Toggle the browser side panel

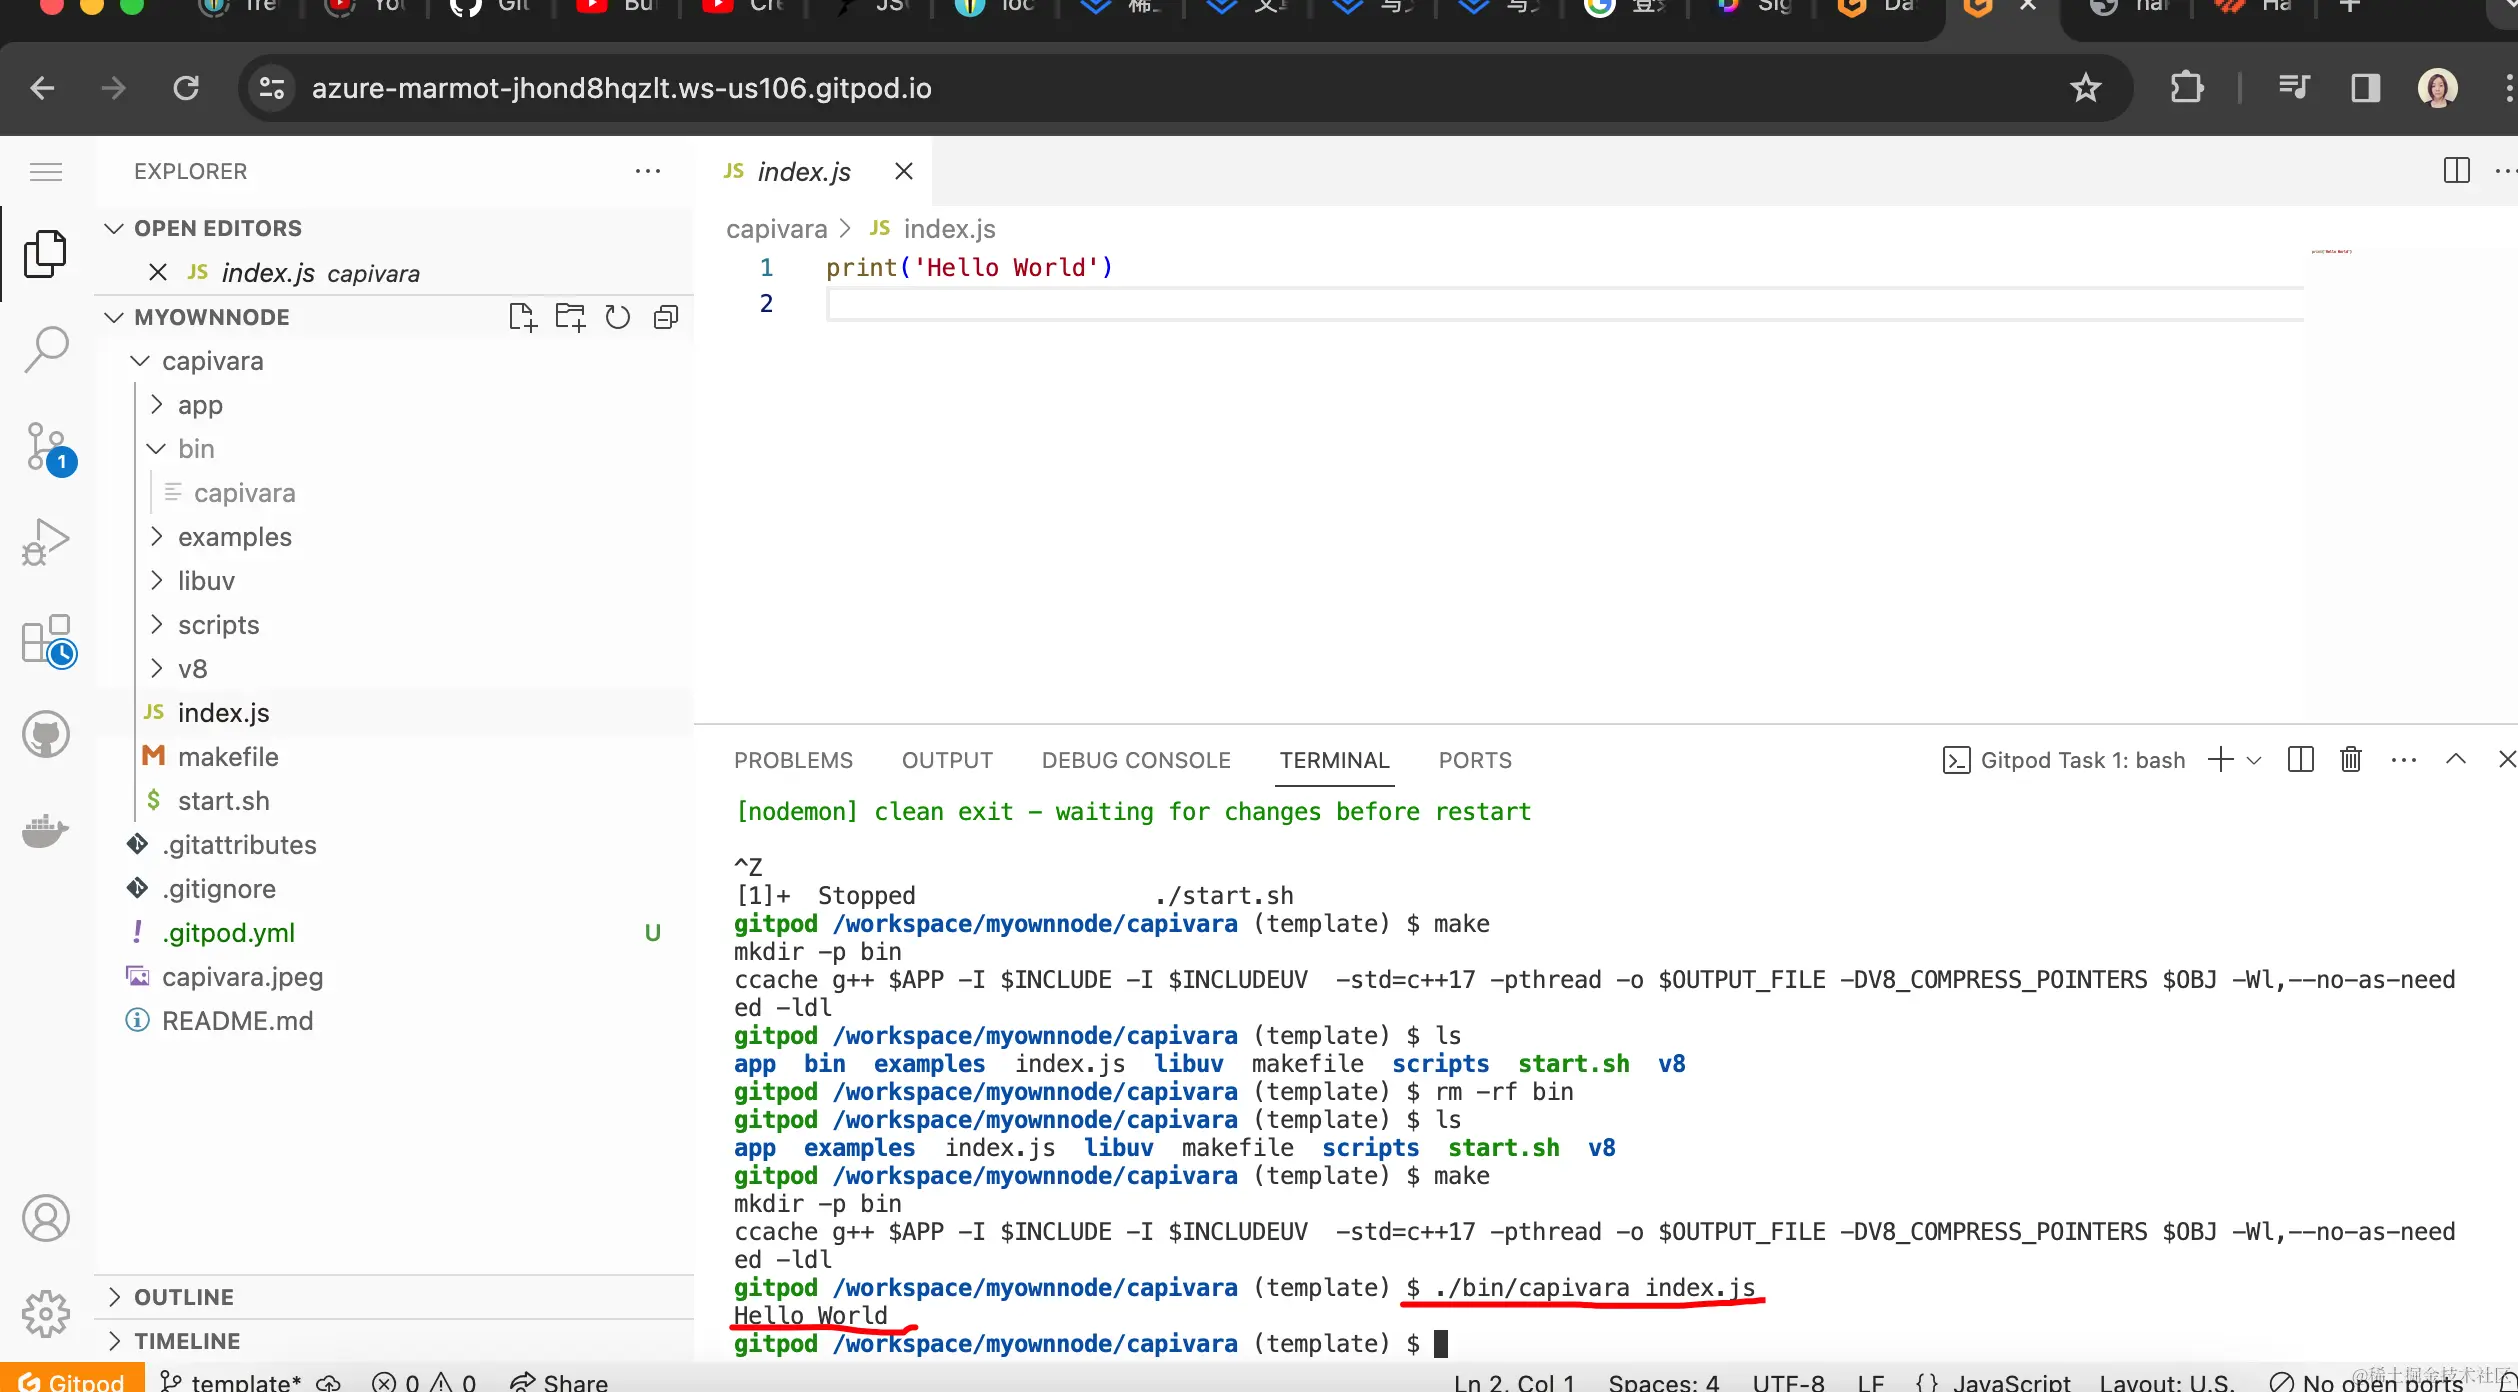point(2365,88)
